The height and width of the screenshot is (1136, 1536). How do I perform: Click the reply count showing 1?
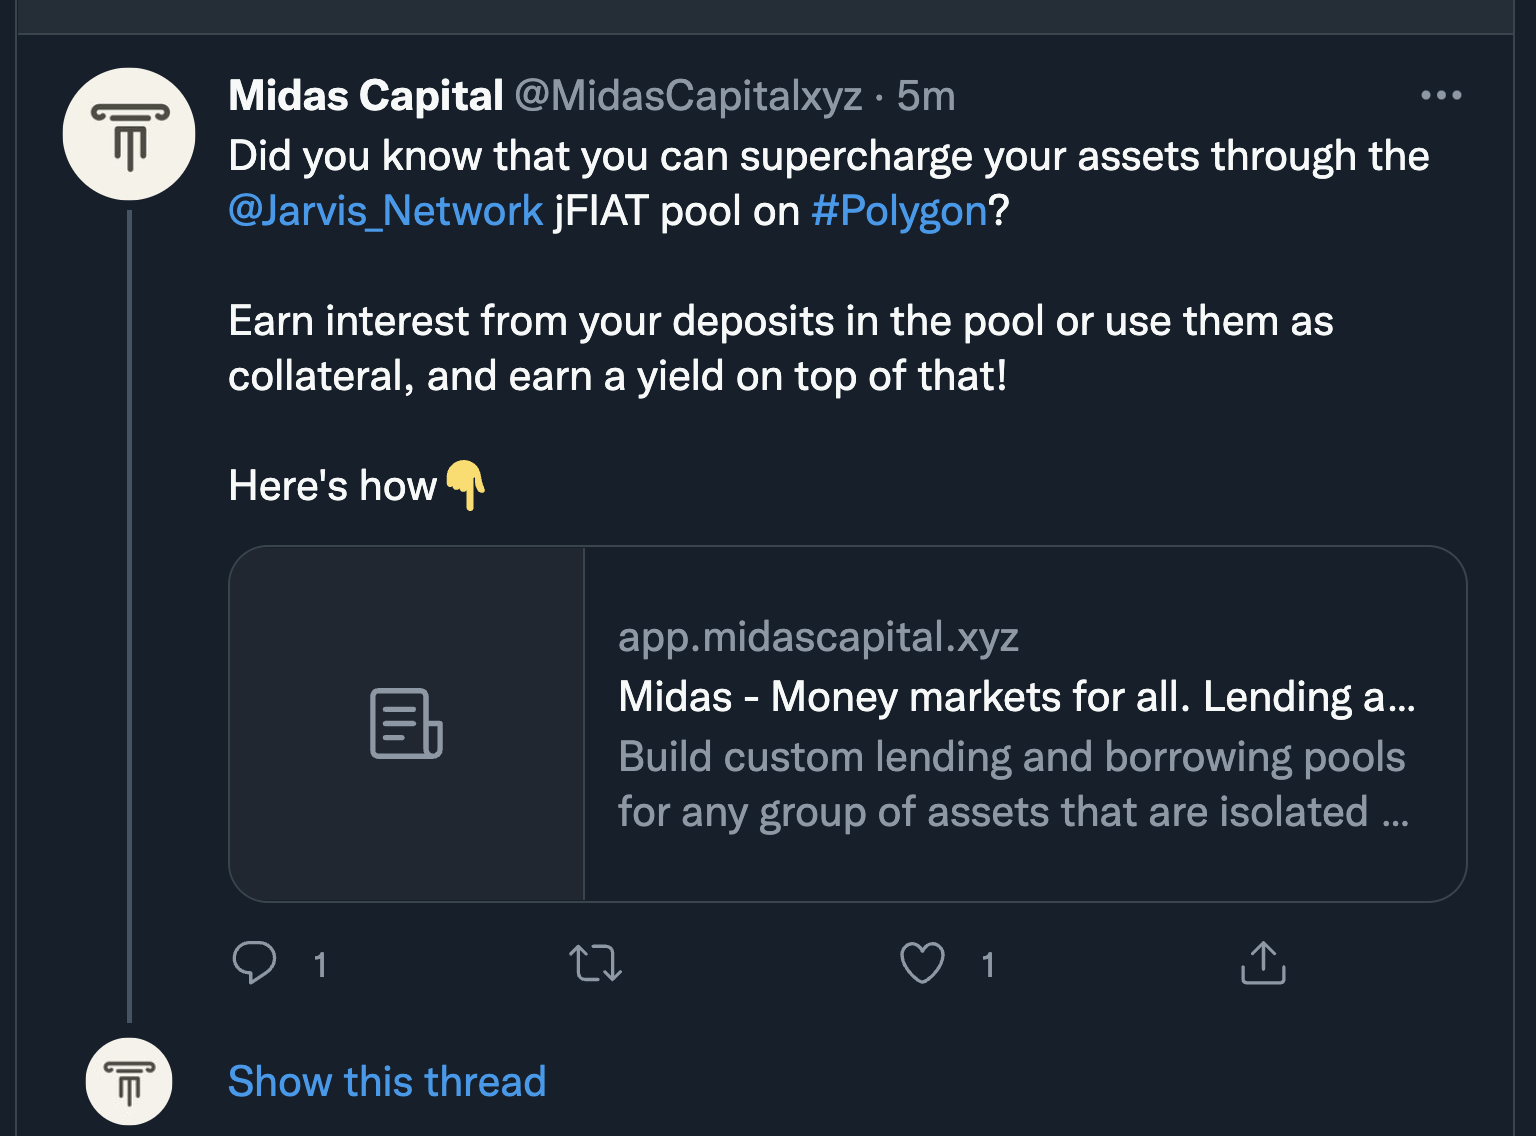(320, 964)
